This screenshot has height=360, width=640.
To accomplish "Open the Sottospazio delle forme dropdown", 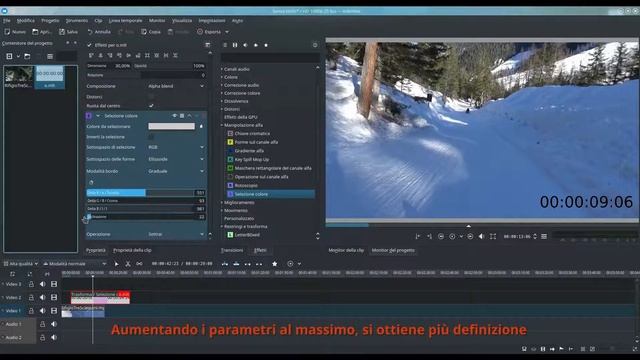I will (x=176, y=159).
